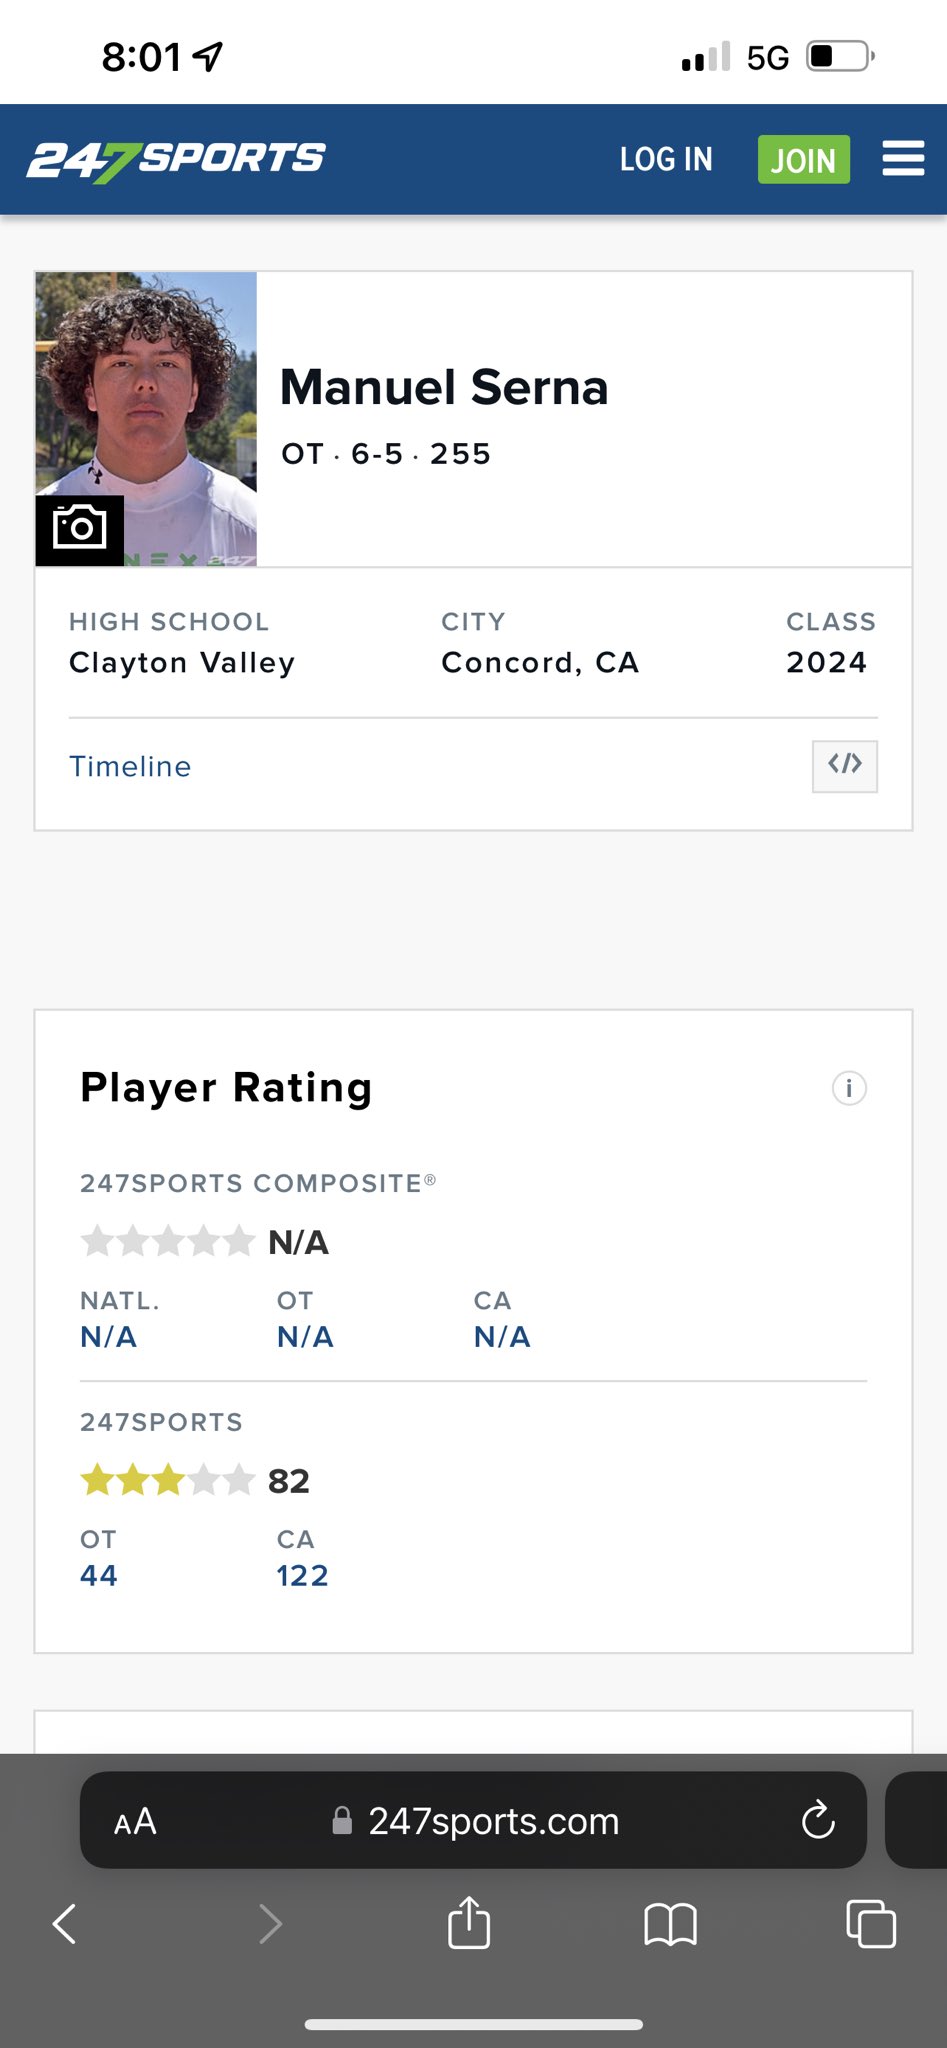Go back to the previous page
Image resolution: width=947 pixels, height=2048 pixels.
[x=65, y=1923]
